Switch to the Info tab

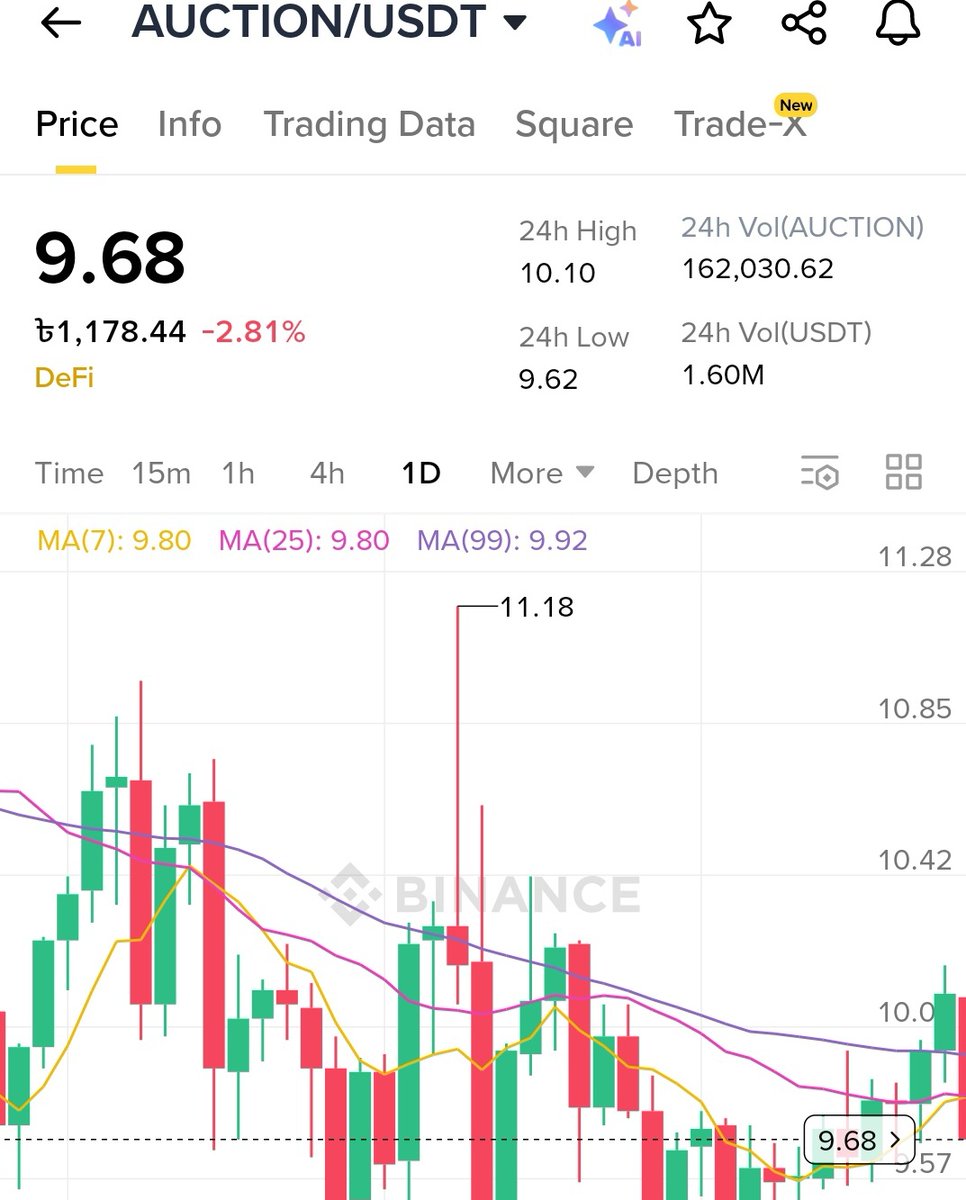click(190, 124)
